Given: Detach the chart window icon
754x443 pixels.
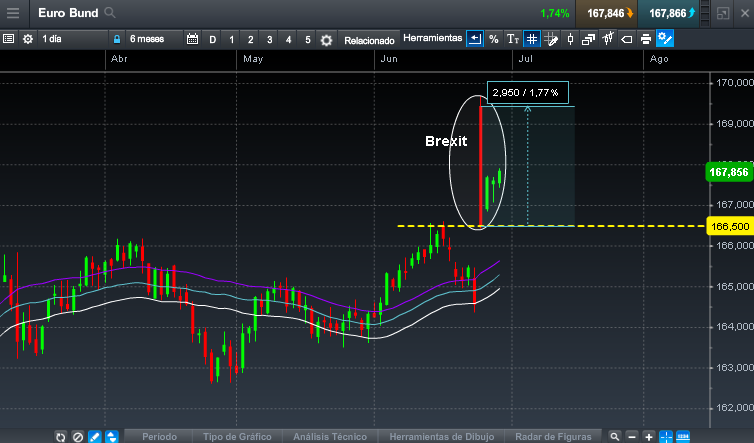Looking at the screenshot, I should tap(723, 13).
